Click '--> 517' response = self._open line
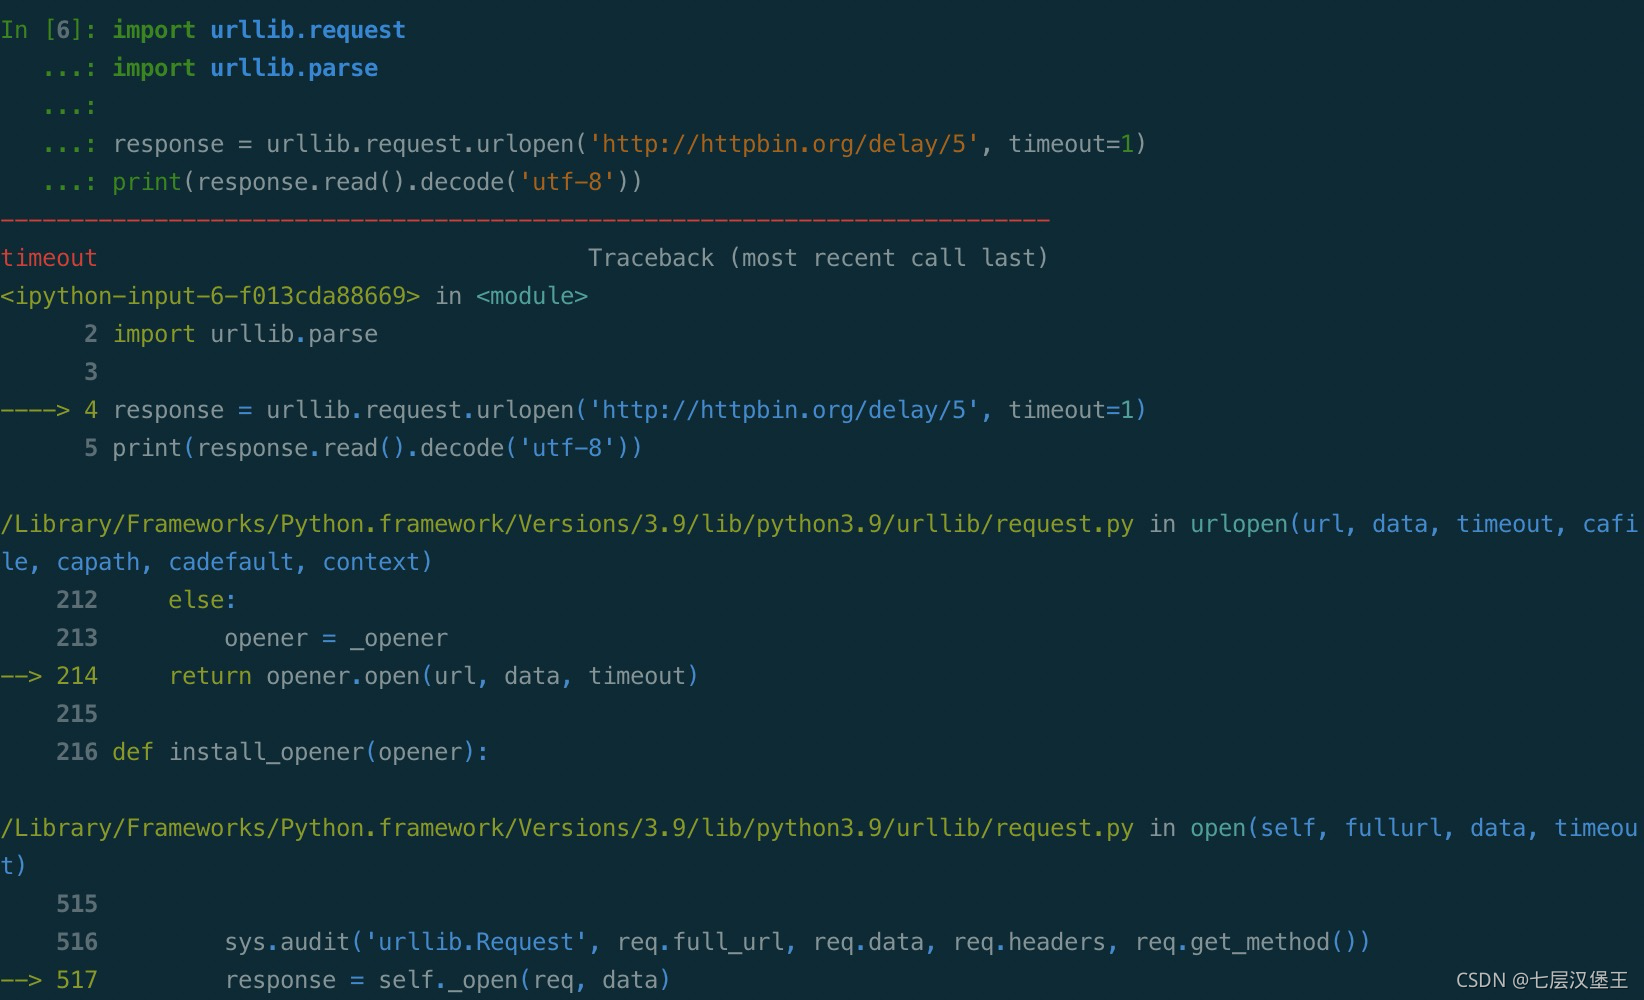1644x1000 pixels. (335, 980)
